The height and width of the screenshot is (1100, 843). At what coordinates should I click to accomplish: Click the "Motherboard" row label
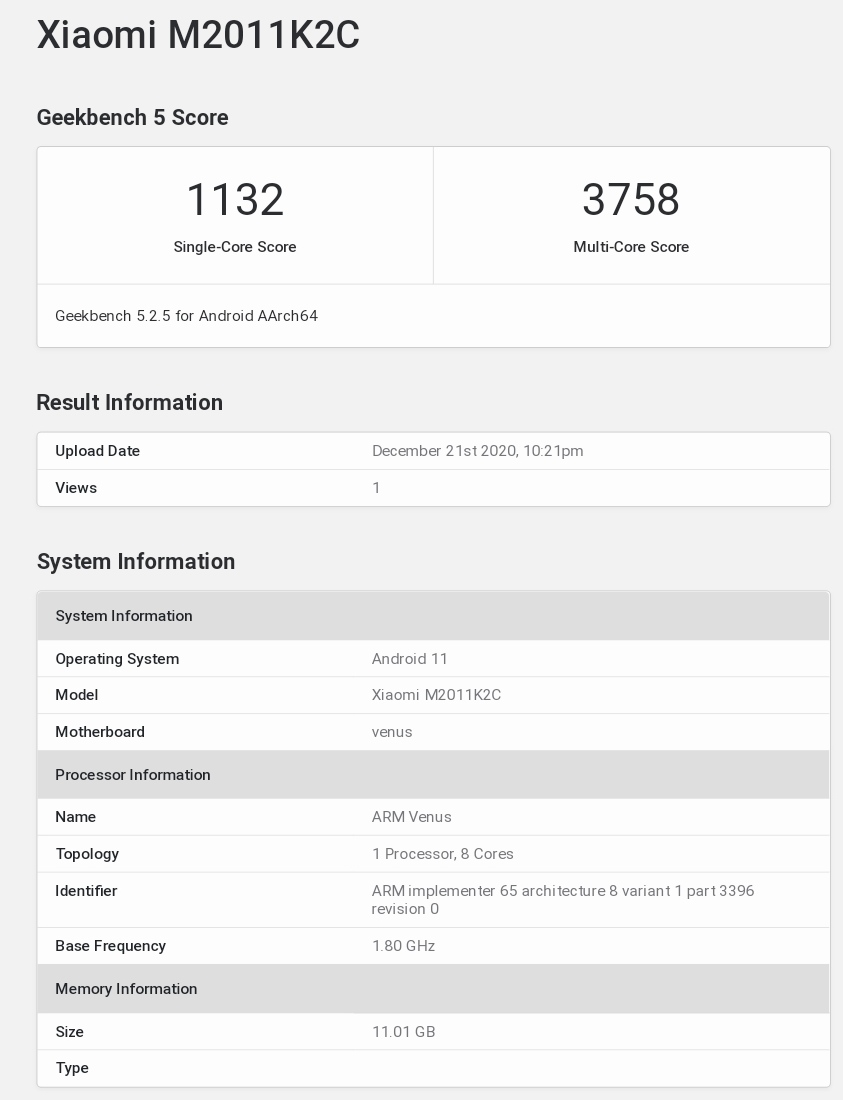(x=100, y=732)
